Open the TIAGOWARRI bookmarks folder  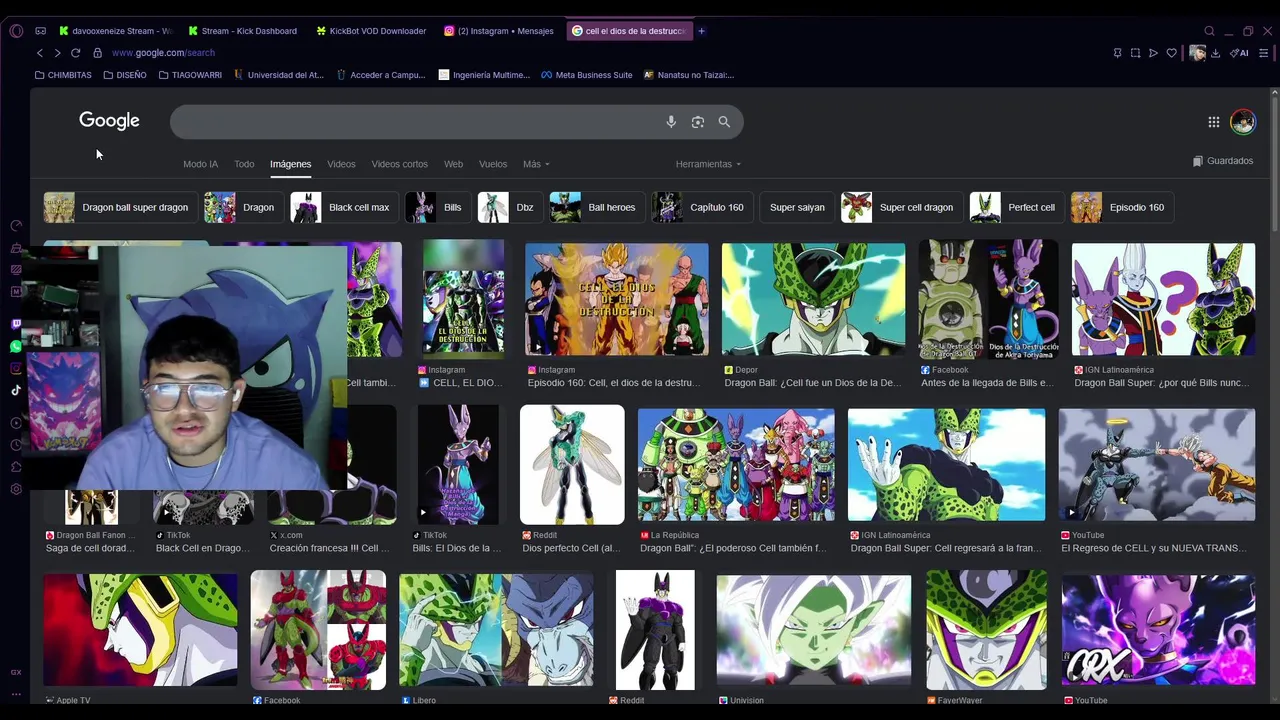click(x=190, y=75)
